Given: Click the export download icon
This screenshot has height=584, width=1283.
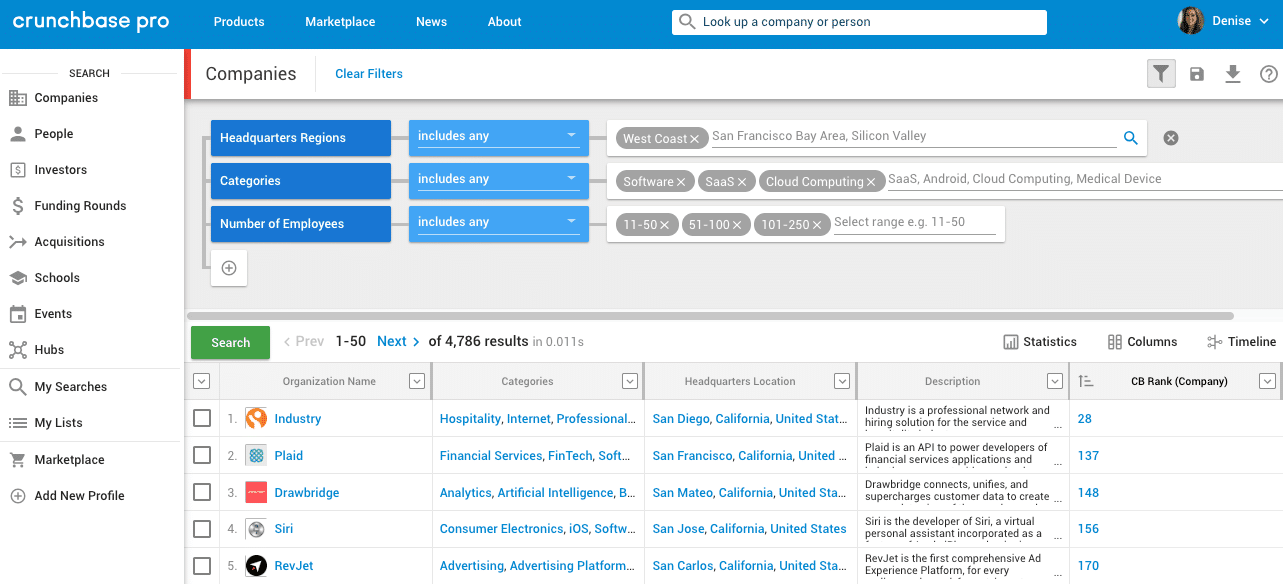Looking at the screenshot, I should pyautogui.click(x=1232, y=73).
